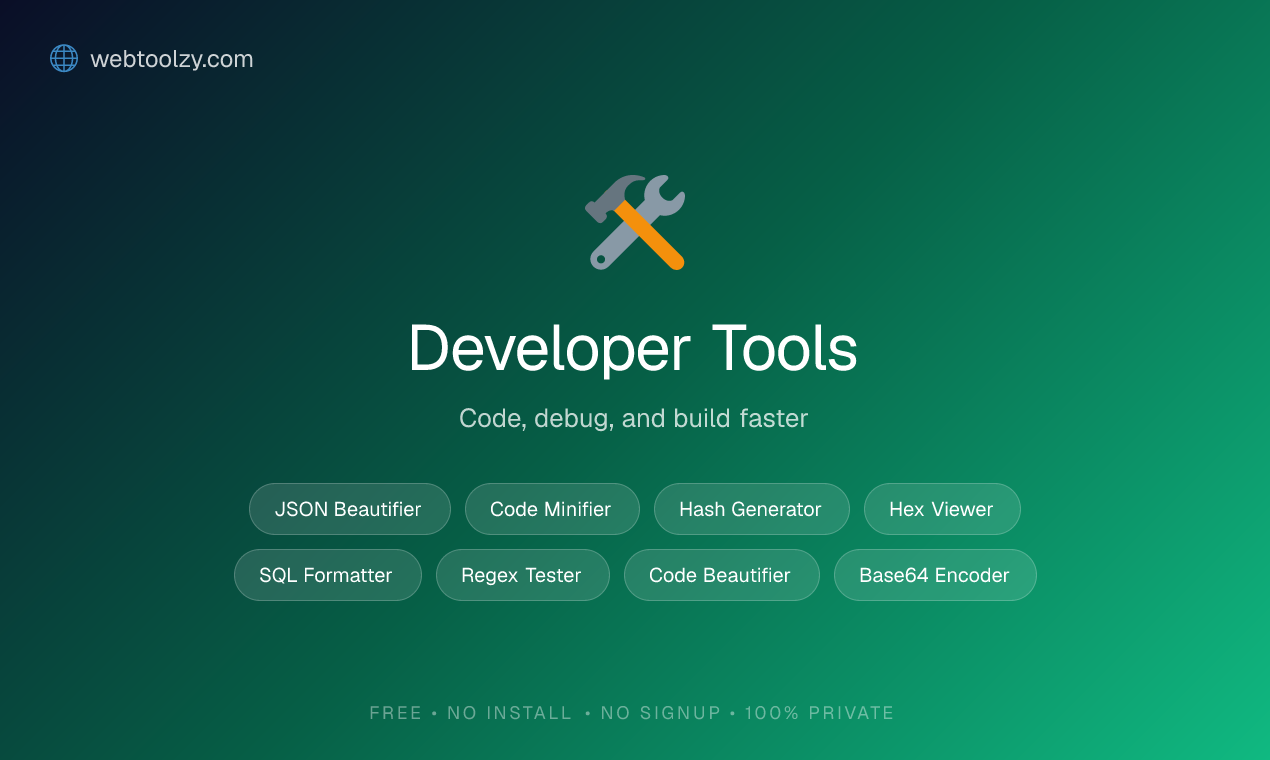Click the webtoolzy.com site name
Image resolution: width=1270 pixels, height=760 pixels.
point(172,59)
